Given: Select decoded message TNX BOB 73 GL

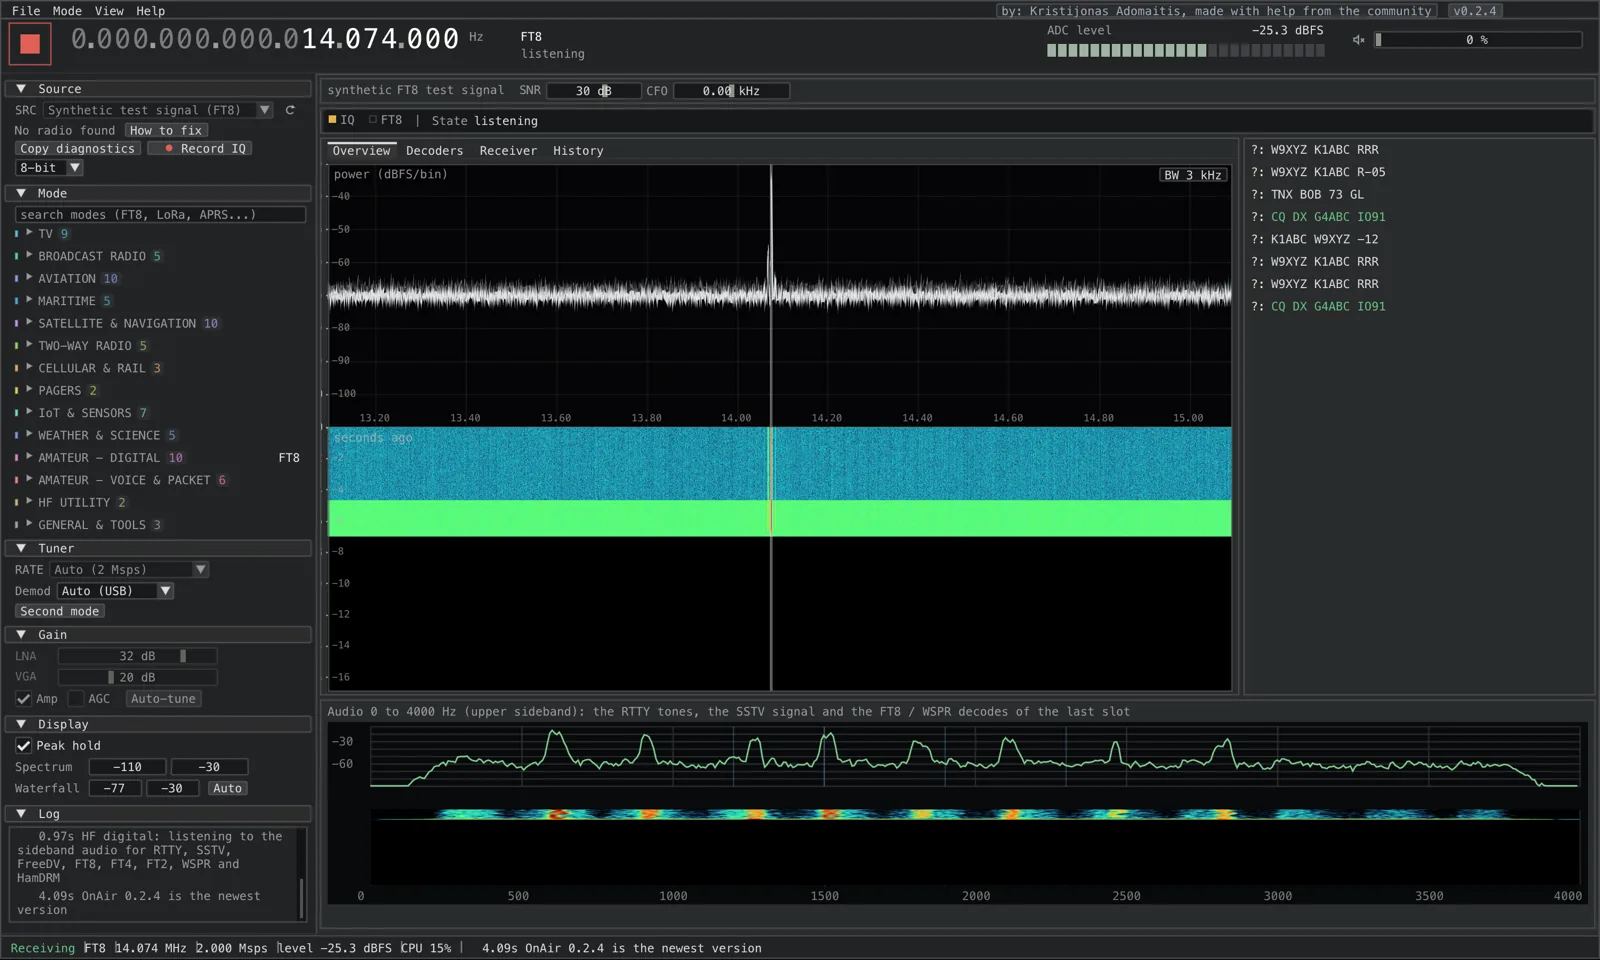Looking at the screenshot, I should [1317, 195].
